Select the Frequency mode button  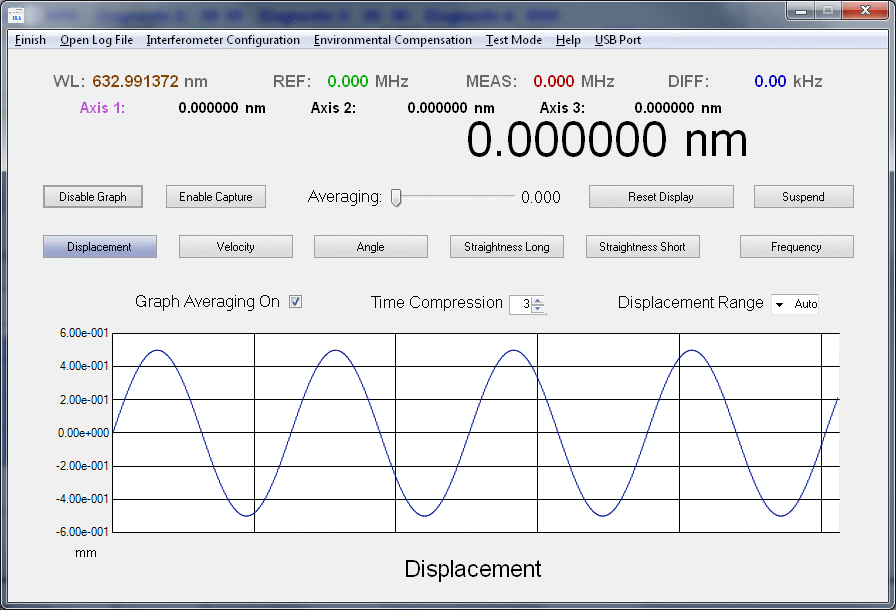pos(796,247)
